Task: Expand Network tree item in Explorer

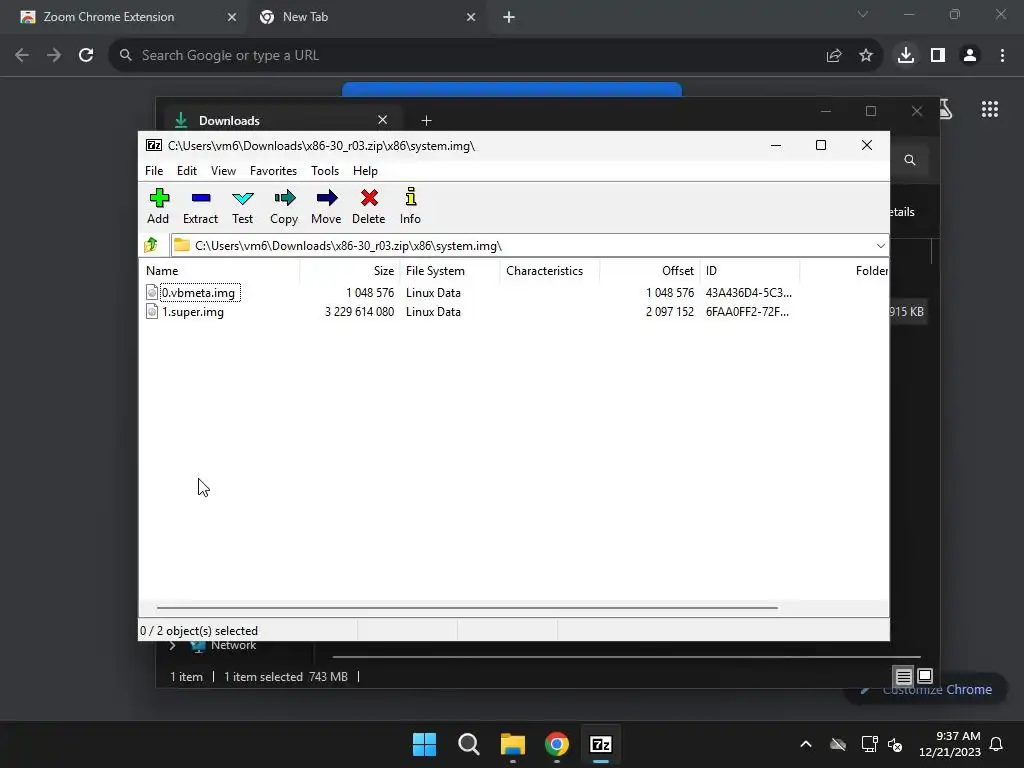Action: click(x=172, y=646)
